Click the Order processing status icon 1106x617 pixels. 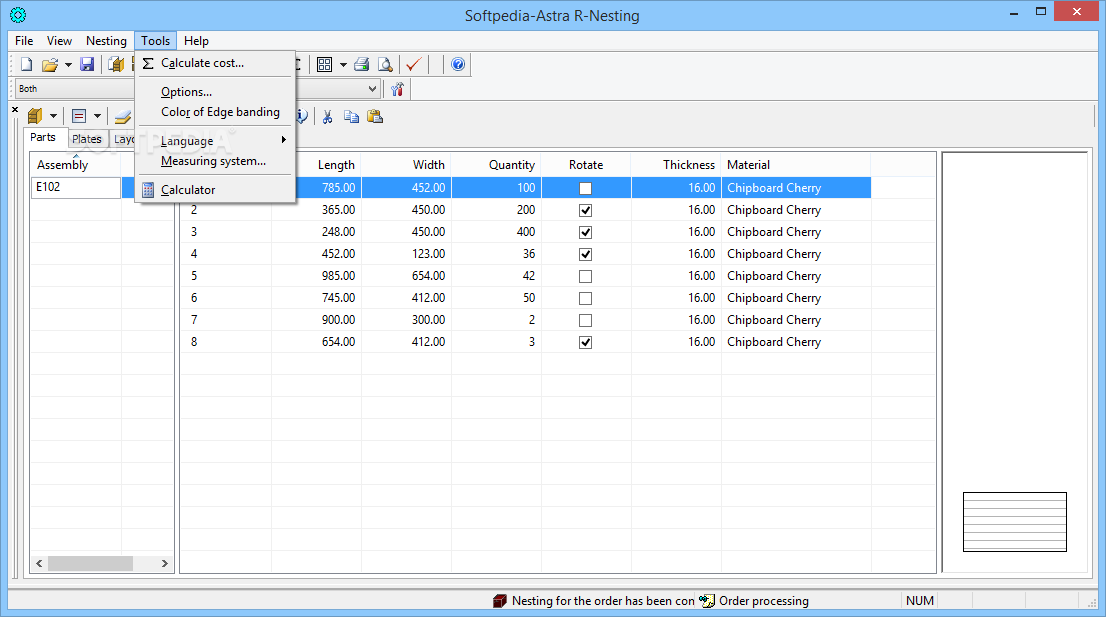707,601
